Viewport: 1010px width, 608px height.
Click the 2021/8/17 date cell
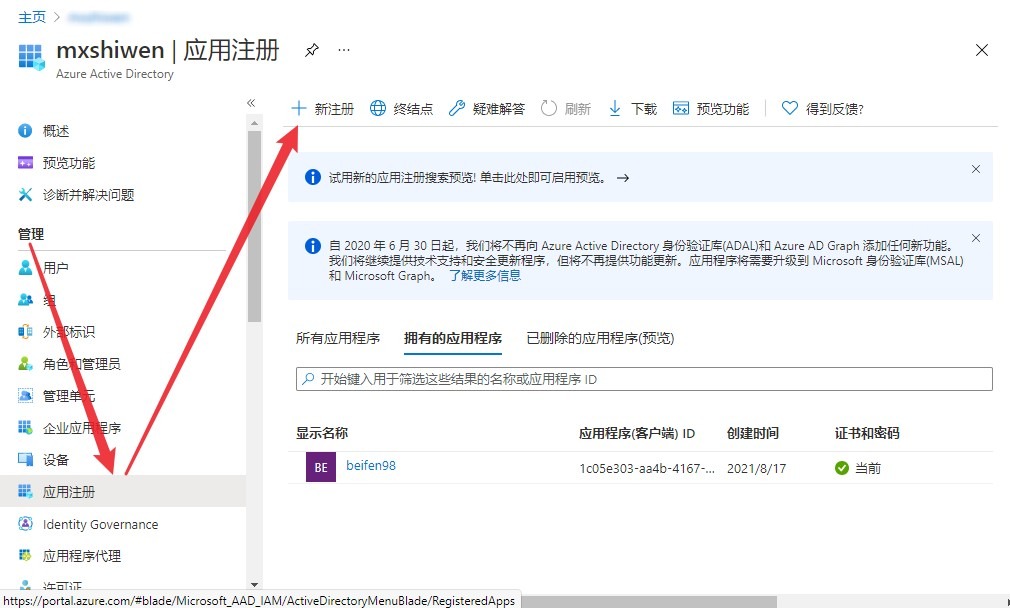pyautogui.click(x=757, y=468)
